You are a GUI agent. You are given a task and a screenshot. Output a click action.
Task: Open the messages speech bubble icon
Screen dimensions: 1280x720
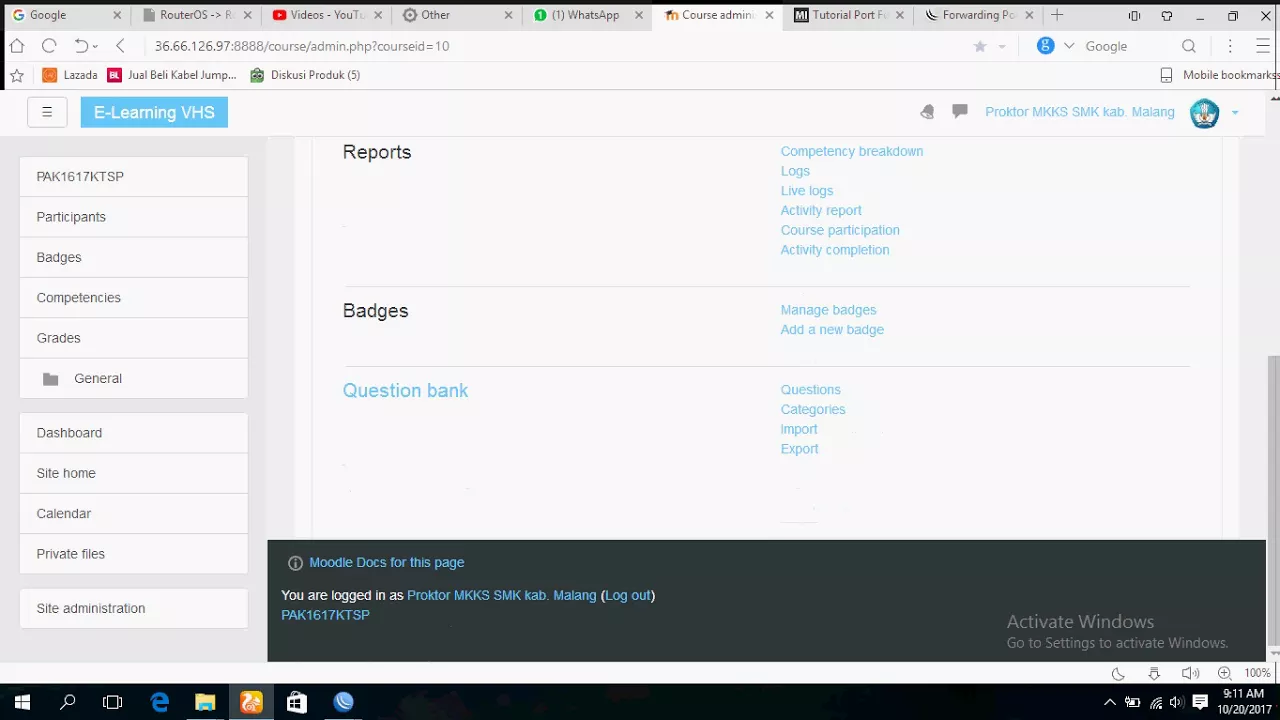click(960, 111)
